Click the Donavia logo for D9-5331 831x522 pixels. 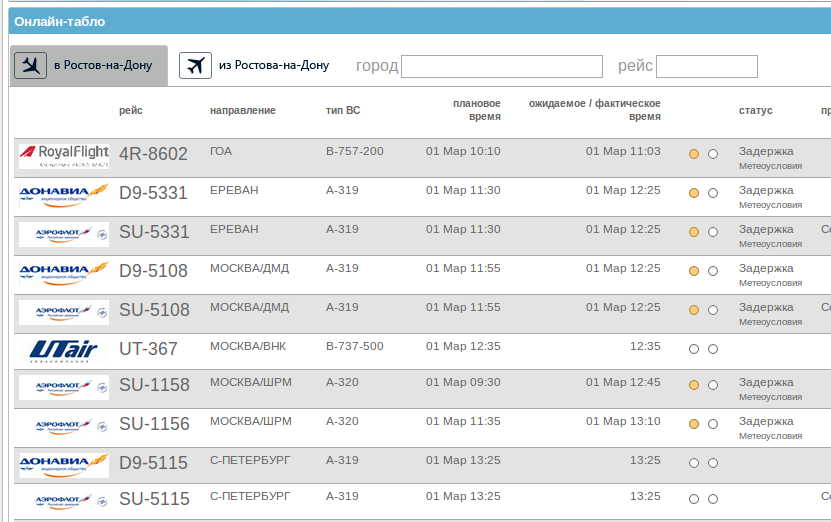tap(64, 196)
